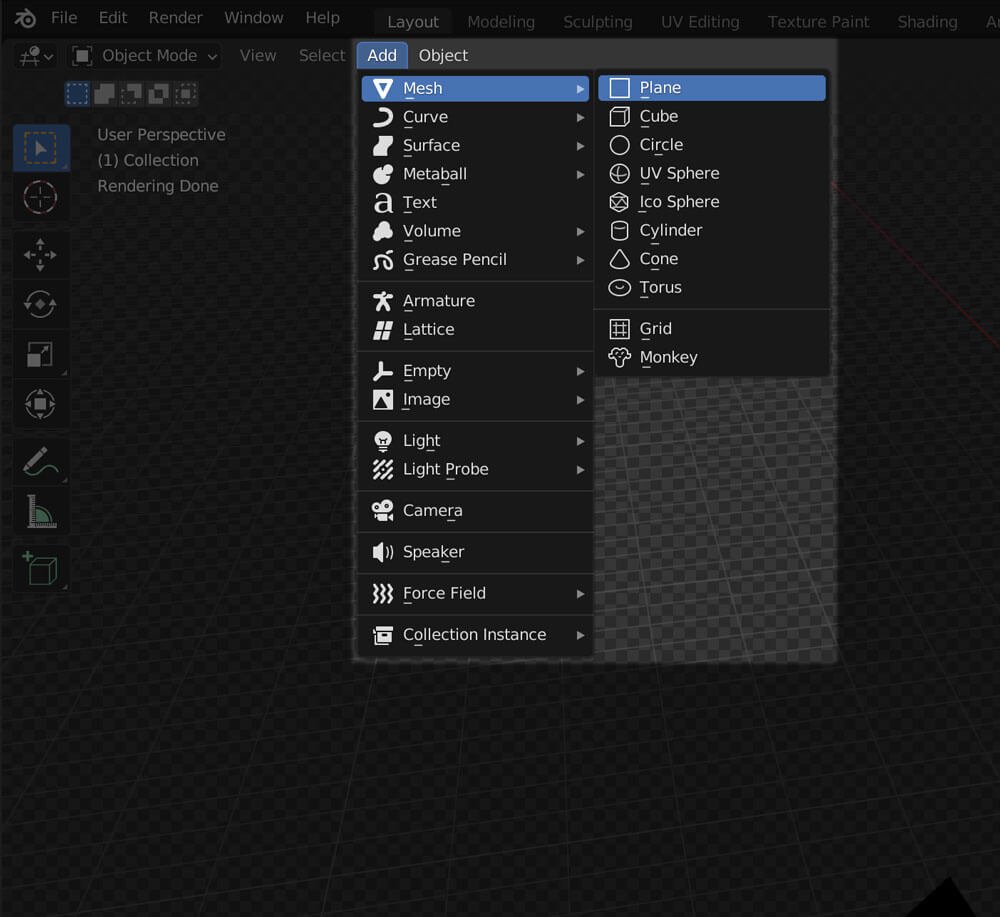Click the Add Cube tool icon

(41, 569)
